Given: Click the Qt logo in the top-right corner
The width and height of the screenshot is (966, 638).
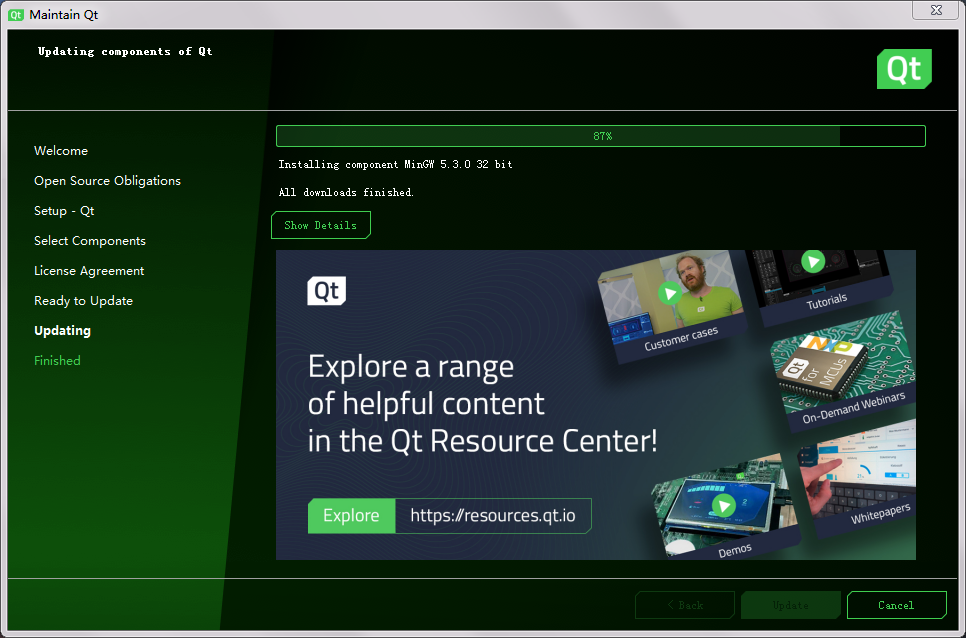Looking at the screenshot, I should click(x=903, y=69).
